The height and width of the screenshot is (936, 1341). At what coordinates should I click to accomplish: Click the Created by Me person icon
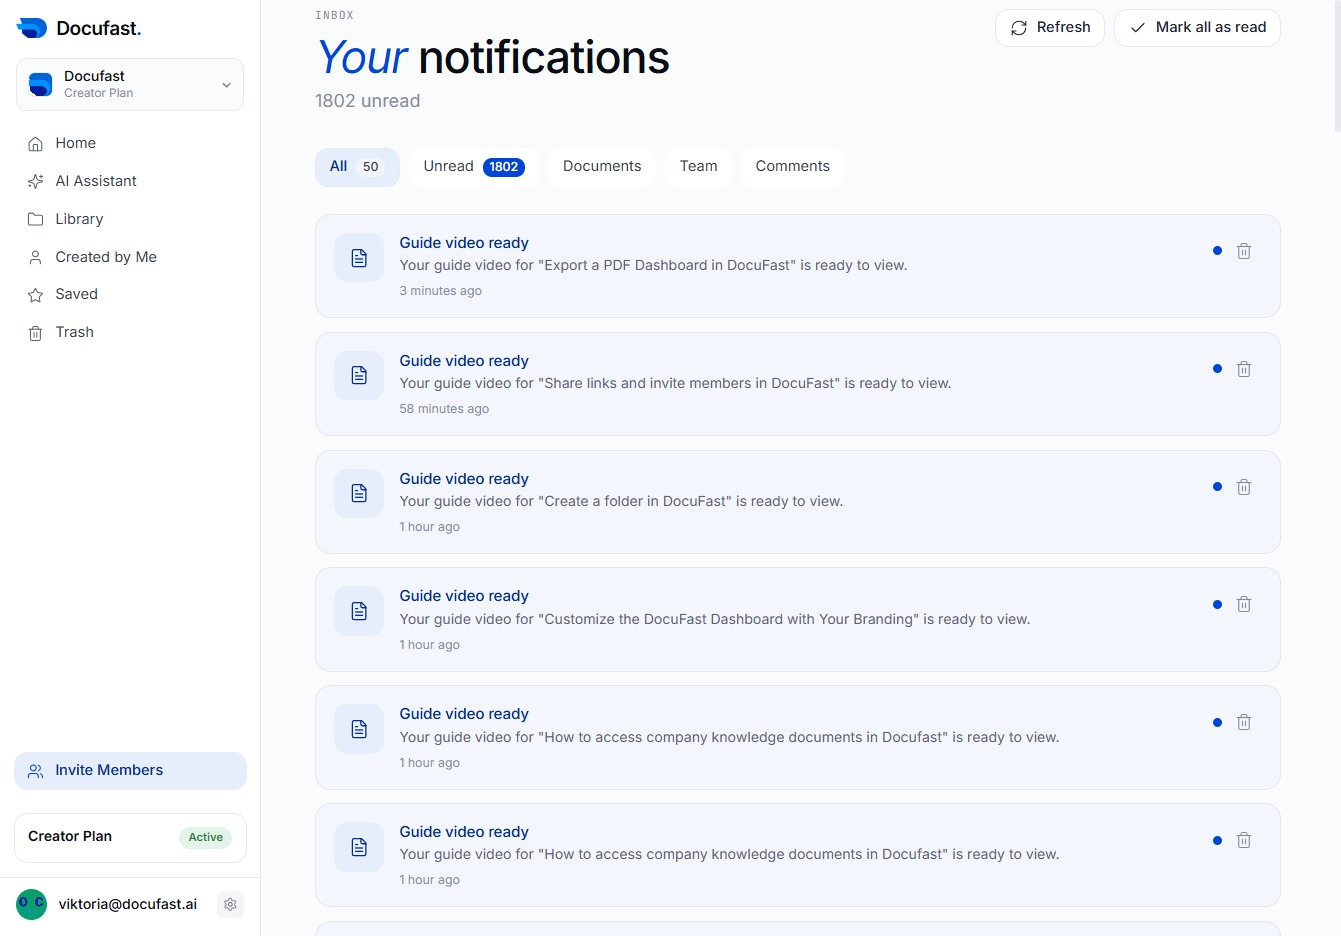[x=35, y=257]
